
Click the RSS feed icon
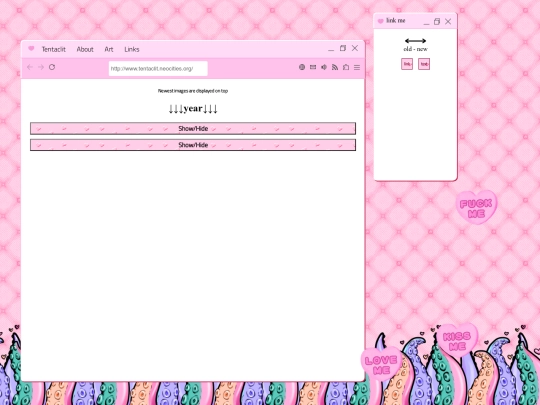coord(335,67)
